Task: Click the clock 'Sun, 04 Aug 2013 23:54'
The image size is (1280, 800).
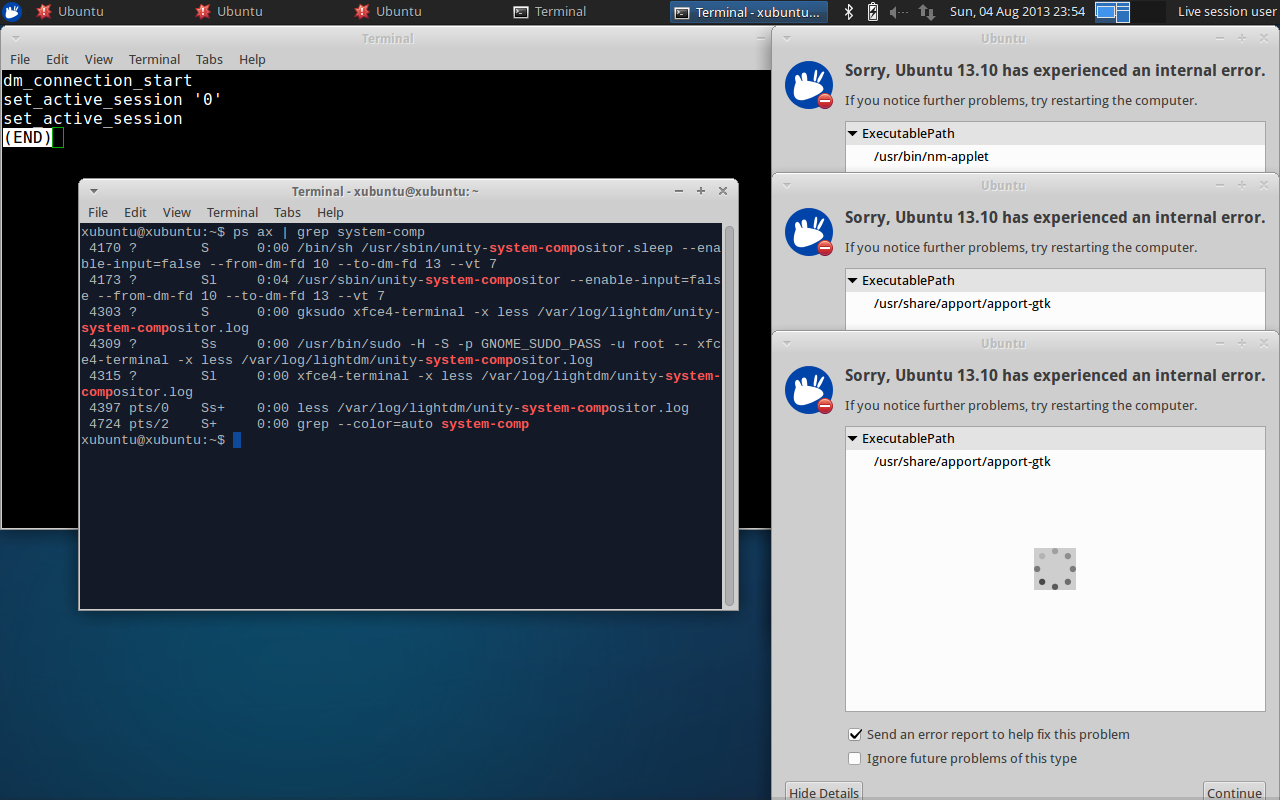Action: click(x=1016, y=12)
